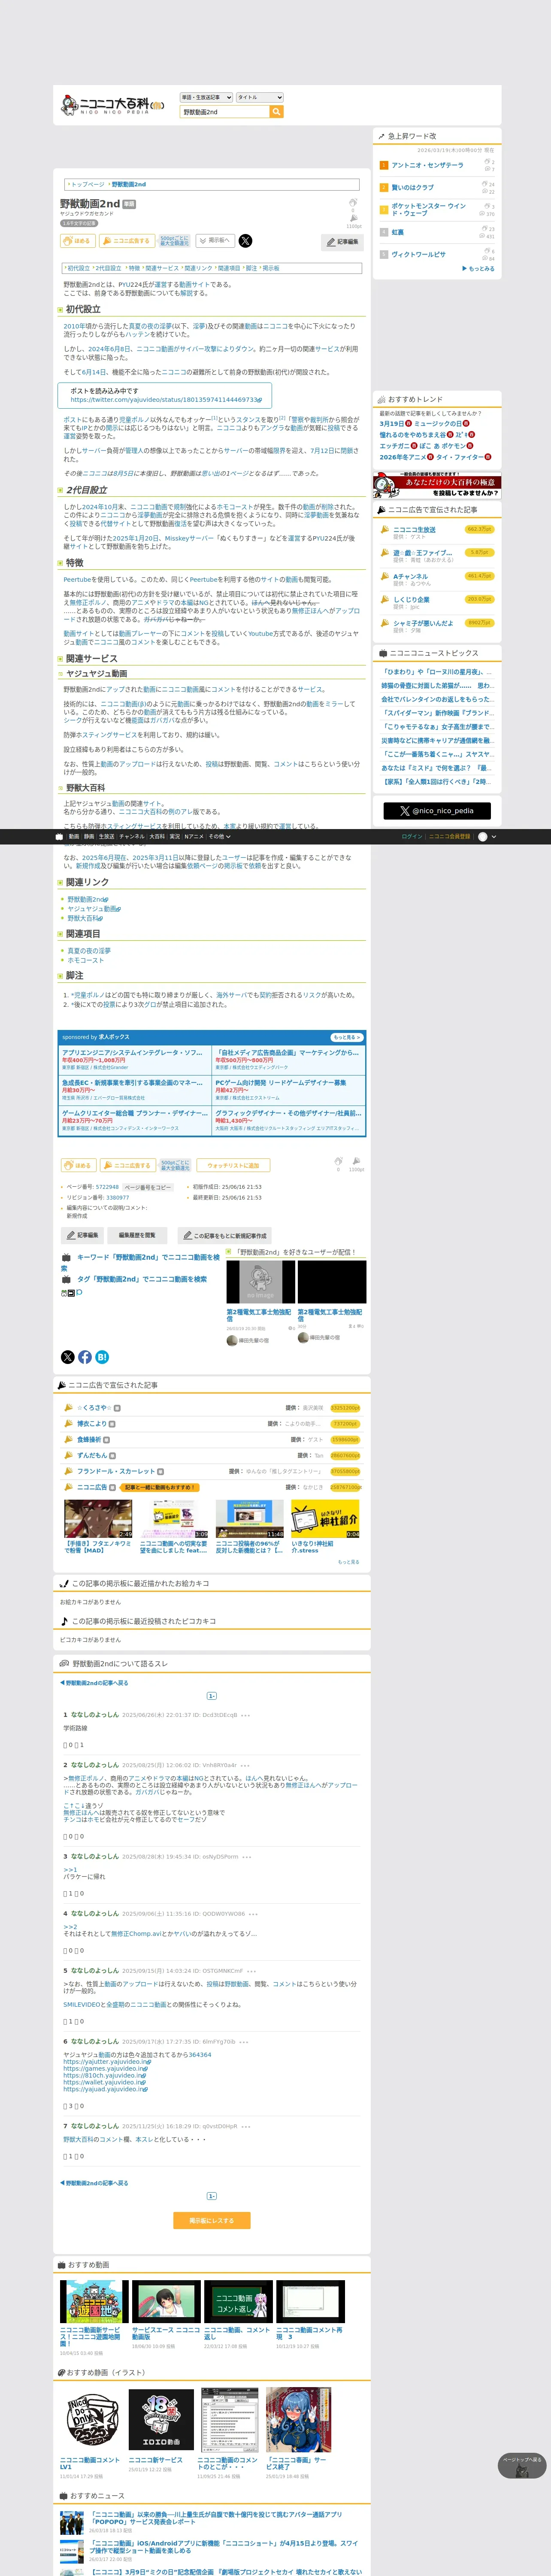551x2576 pixels.
Task: Click the Facebook share icon
Action: coord(85,1357)
